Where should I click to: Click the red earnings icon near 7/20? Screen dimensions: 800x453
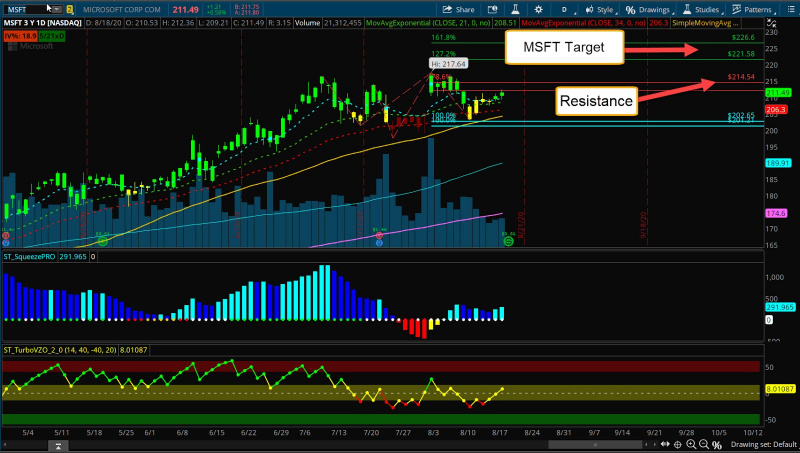coord(379,236)
